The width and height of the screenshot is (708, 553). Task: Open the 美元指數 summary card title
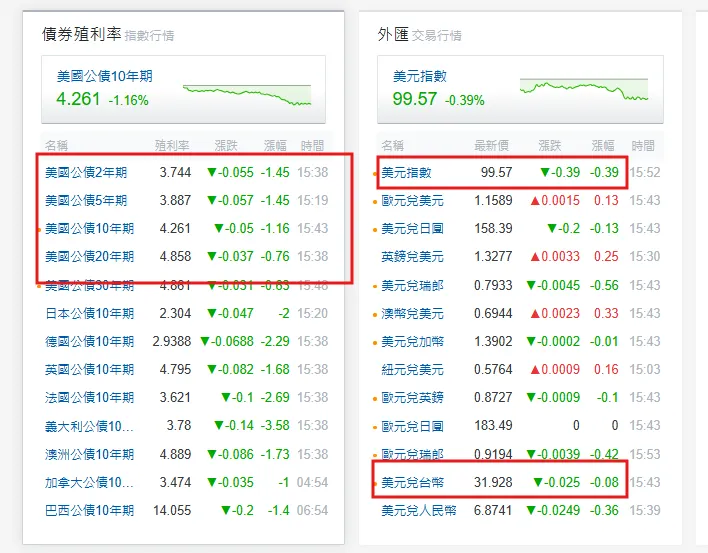coord(419,76)
